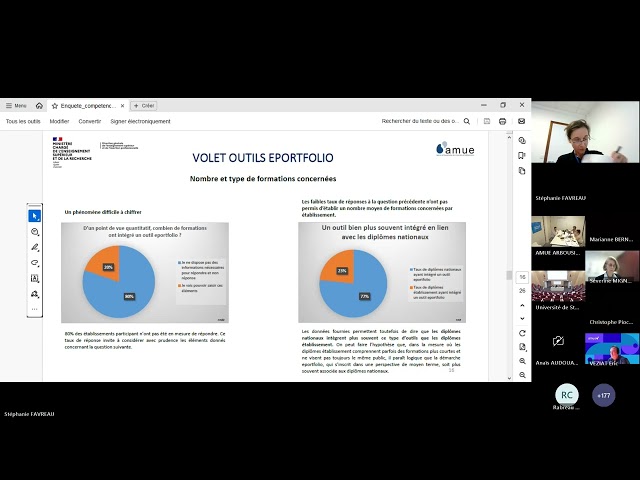Open Tous les outils panel
This screenshot has width=640, height=480.
click(x=23, y=121)
